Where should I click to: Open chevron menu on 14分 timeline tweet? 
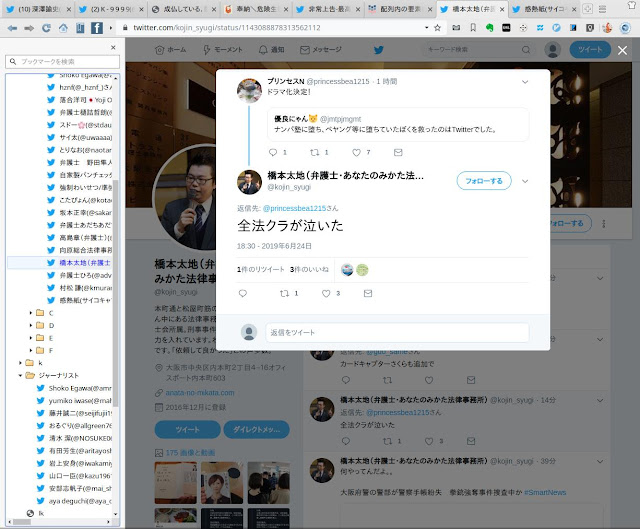(600, 400)
